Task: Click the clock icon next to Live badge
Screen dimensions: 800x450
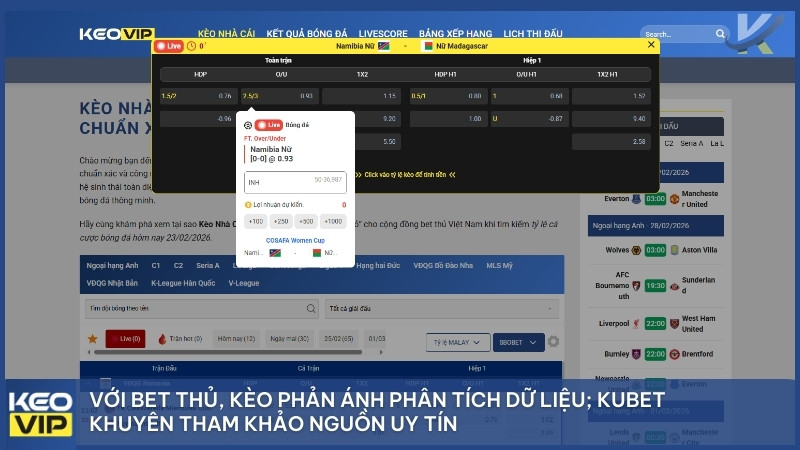Action: (x=191, y=46)
